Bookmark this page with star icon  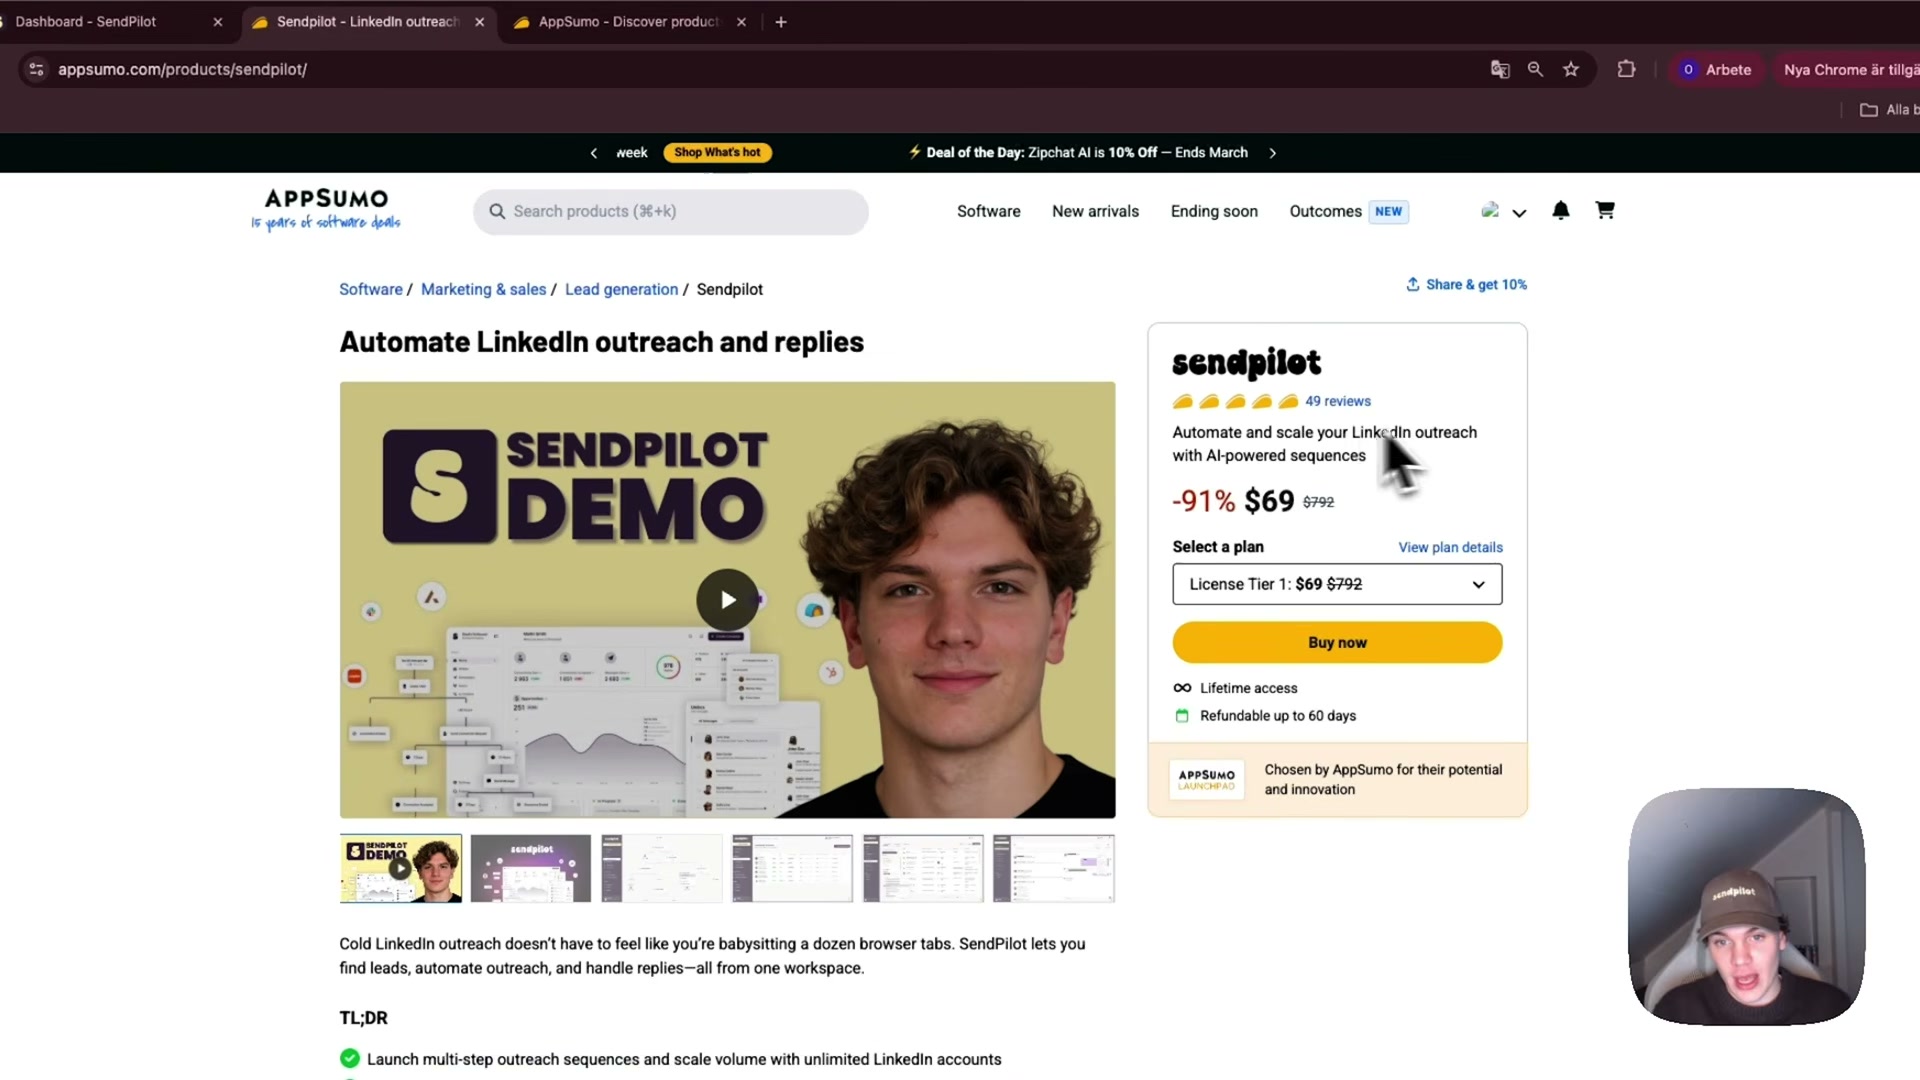(x=1571, y=69)
